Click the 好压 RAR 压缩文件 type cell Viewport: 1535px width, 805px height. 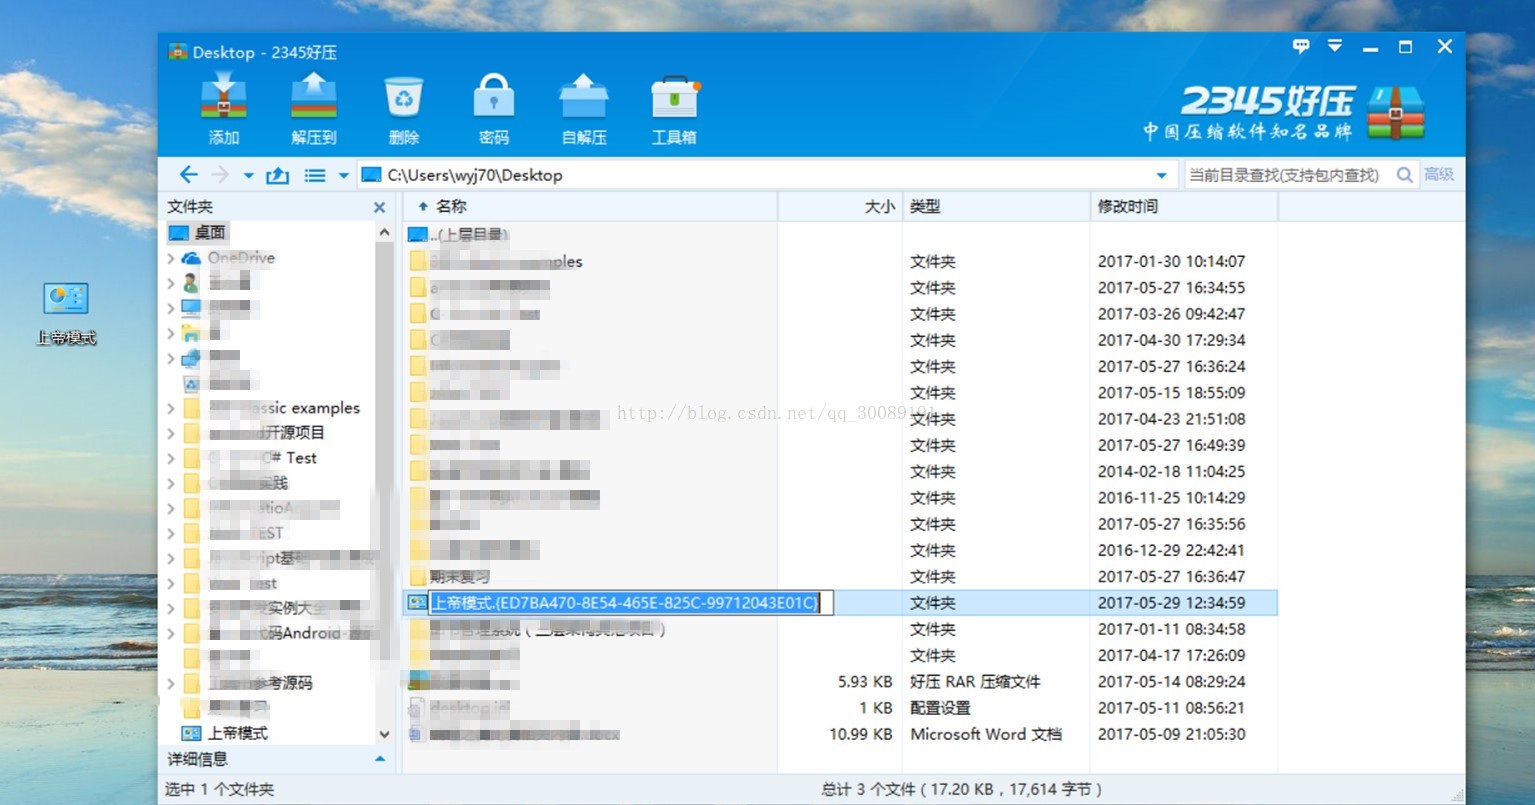coord(975,681)
